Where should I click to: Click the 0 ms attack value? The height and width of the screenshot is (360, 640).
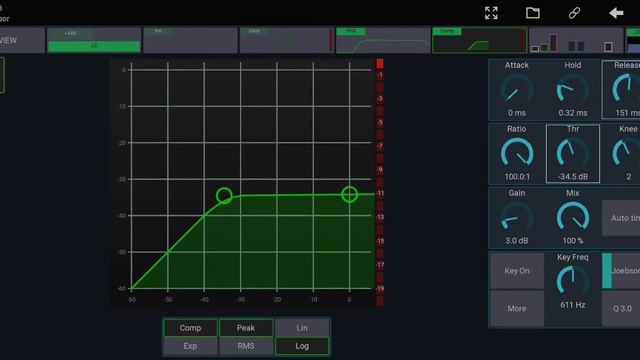517,113
